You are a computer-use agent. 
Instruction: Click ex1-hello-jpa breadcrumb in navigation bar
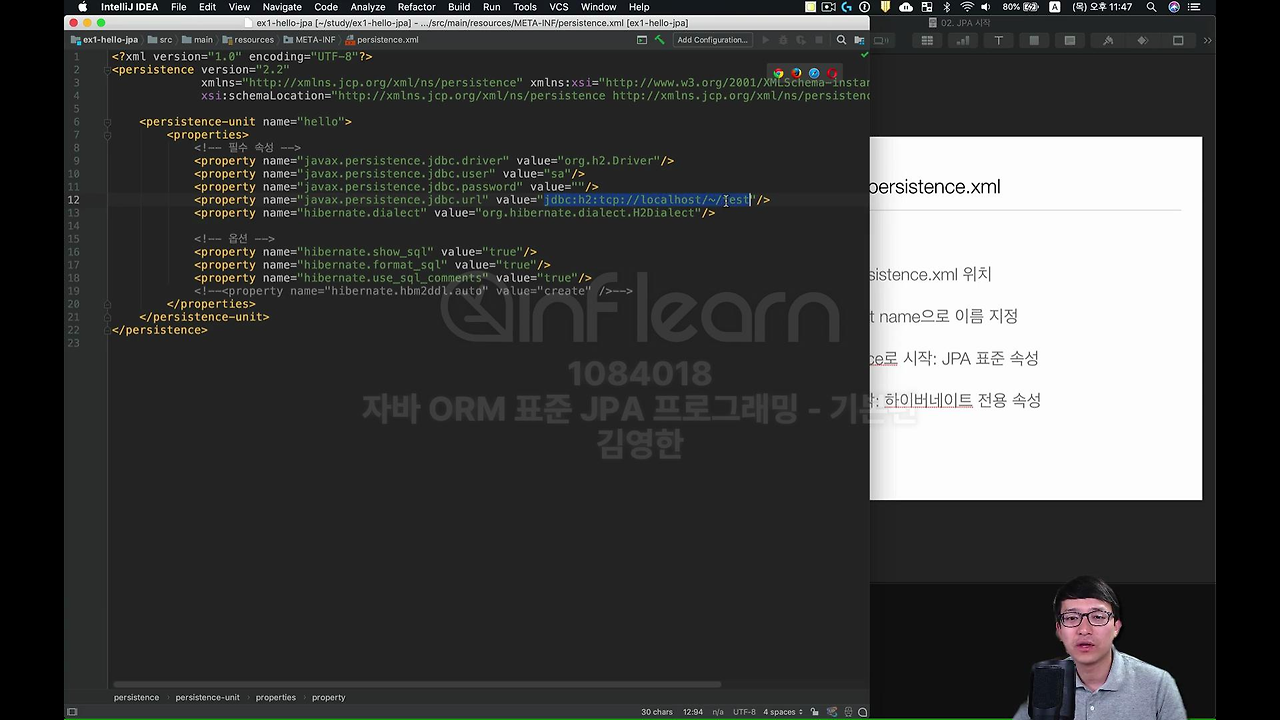[104, 40]
